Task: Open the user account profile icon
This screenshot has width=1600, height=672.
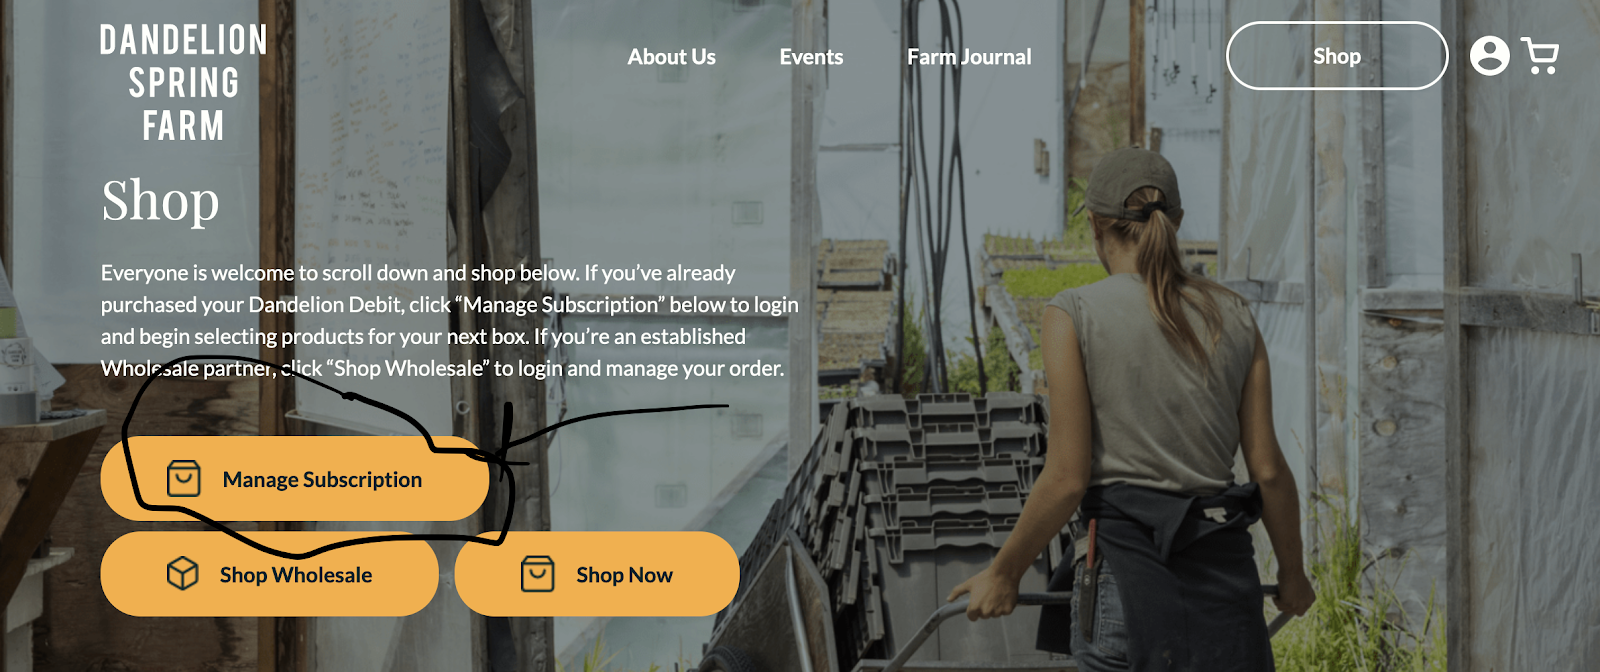Action: coord(1489,56)
